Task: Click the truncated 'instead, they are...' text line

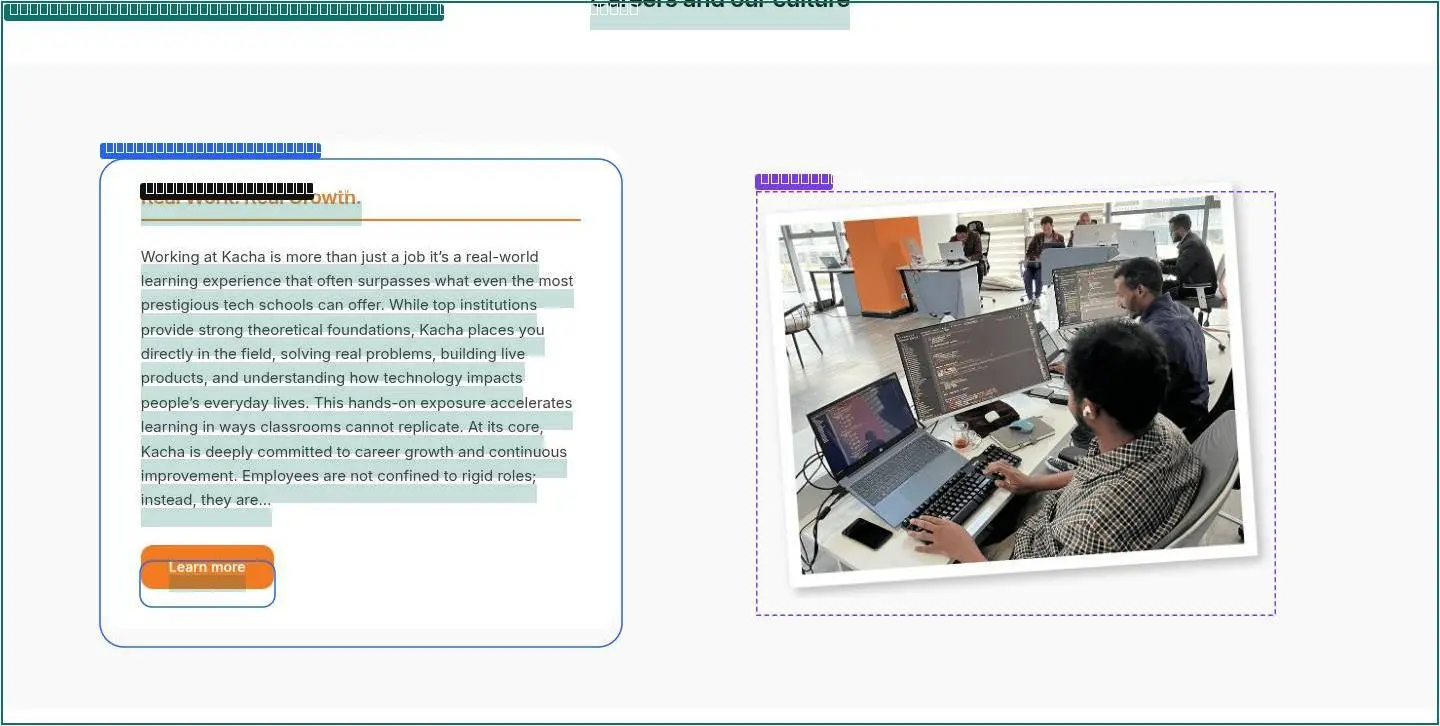Action: 206,500
